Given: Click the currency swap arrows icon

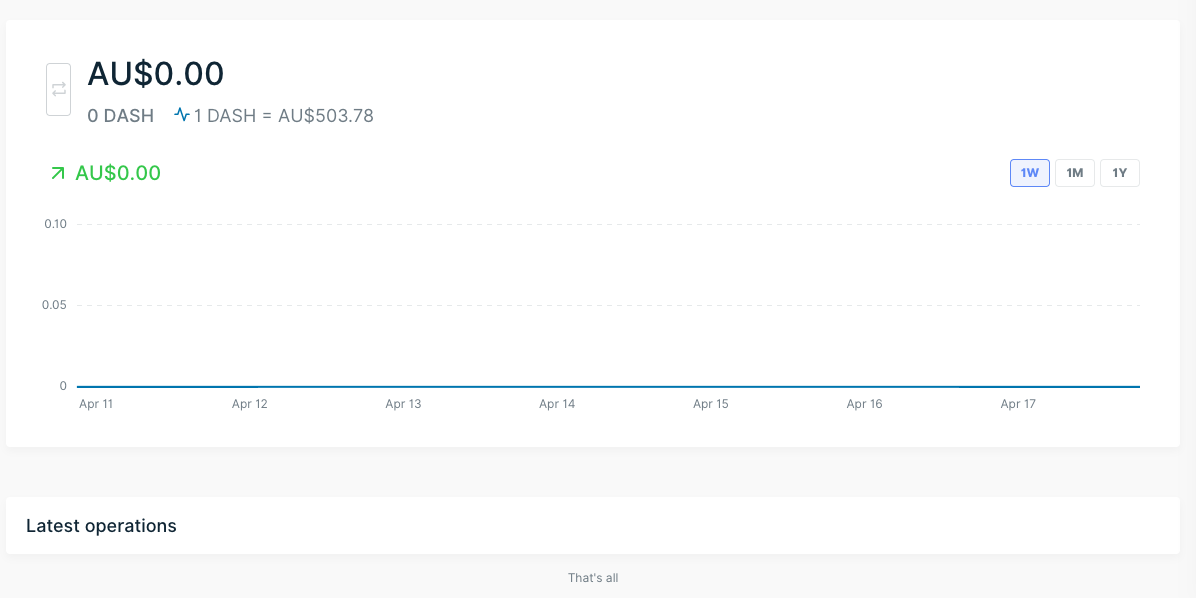Looking at the screenshot, I should pyautogui.click(x=59, y=89).
